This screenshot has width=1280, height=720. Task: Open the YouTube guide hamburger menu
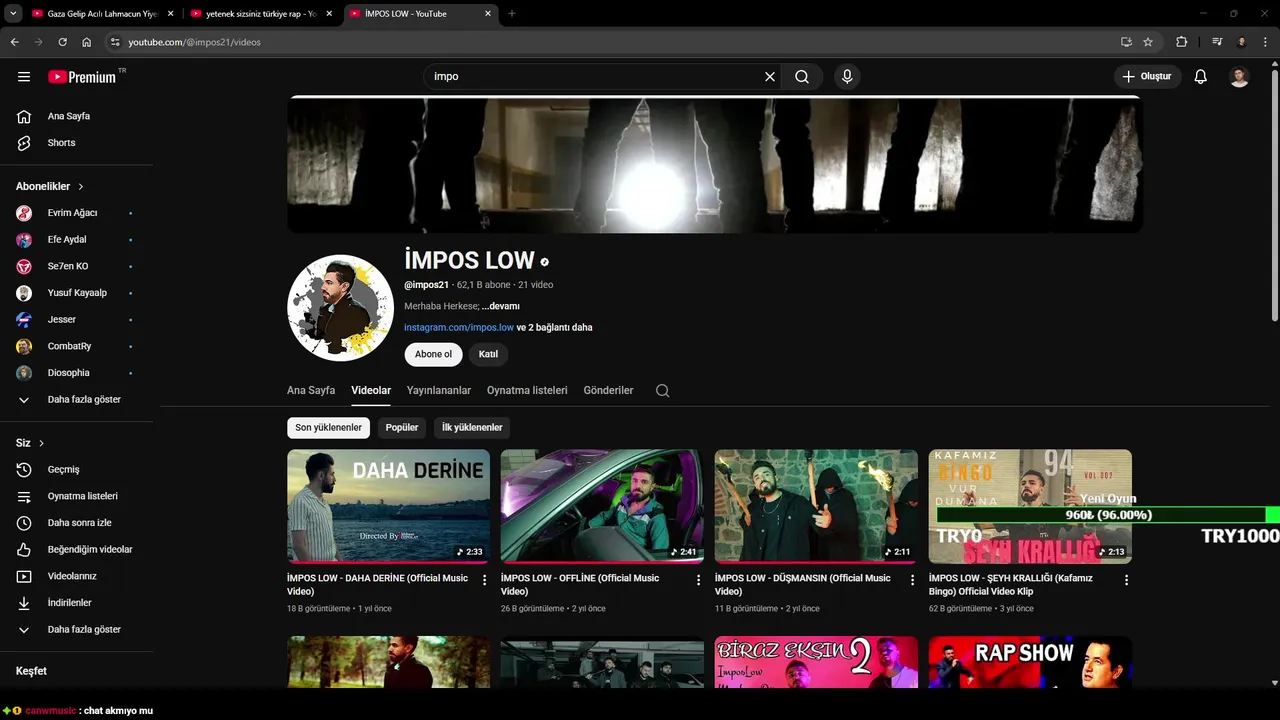click(24, 77)
